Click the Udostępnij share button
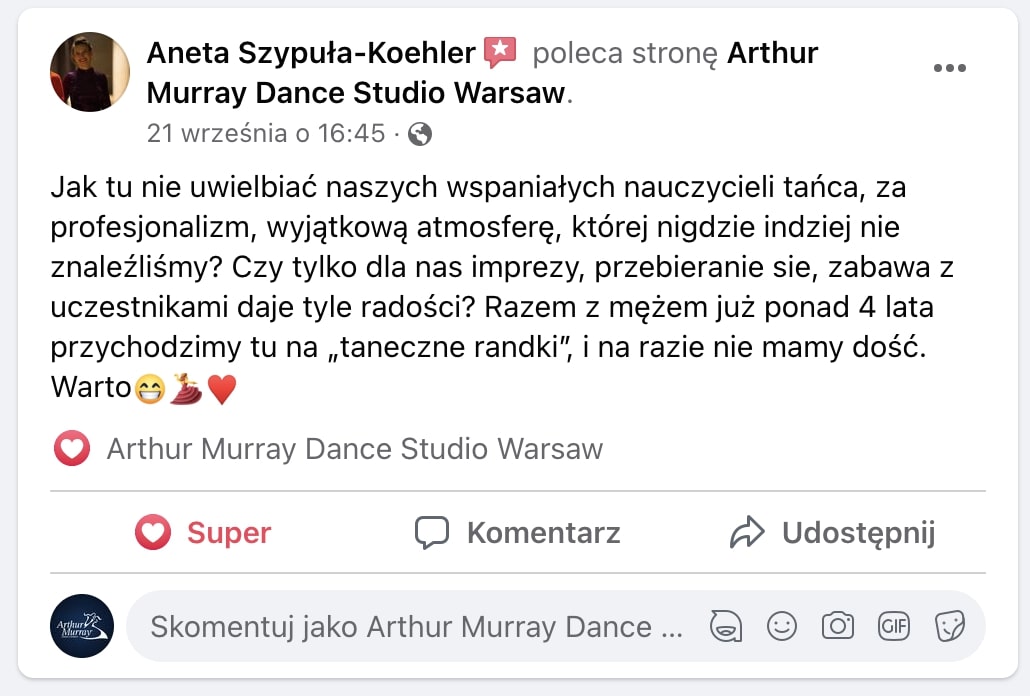The width and height of the screenshot is (1030, 696). click(x=831, y=533)
